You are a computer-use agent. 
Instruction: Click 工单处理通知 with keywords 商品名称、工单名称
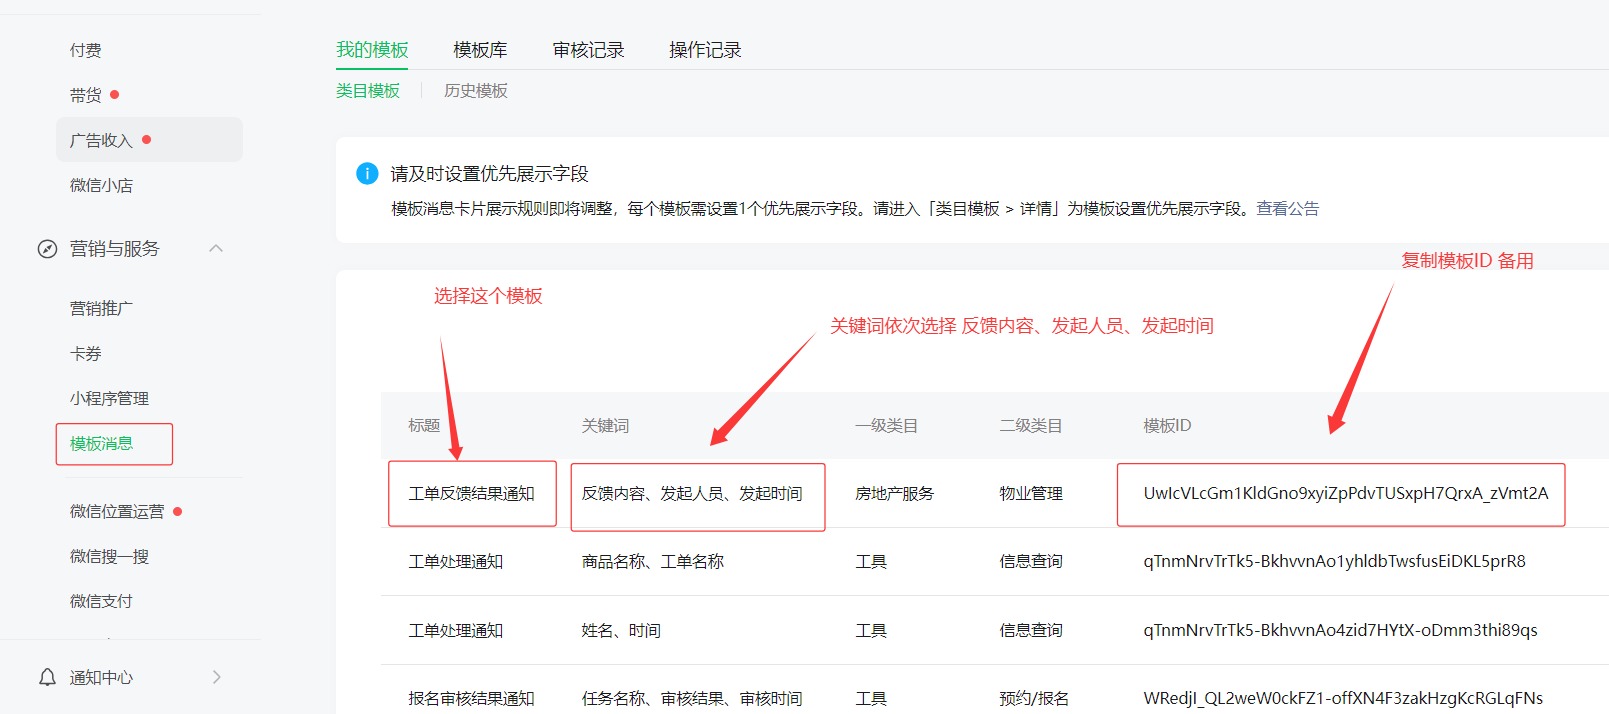pos(455,561)
